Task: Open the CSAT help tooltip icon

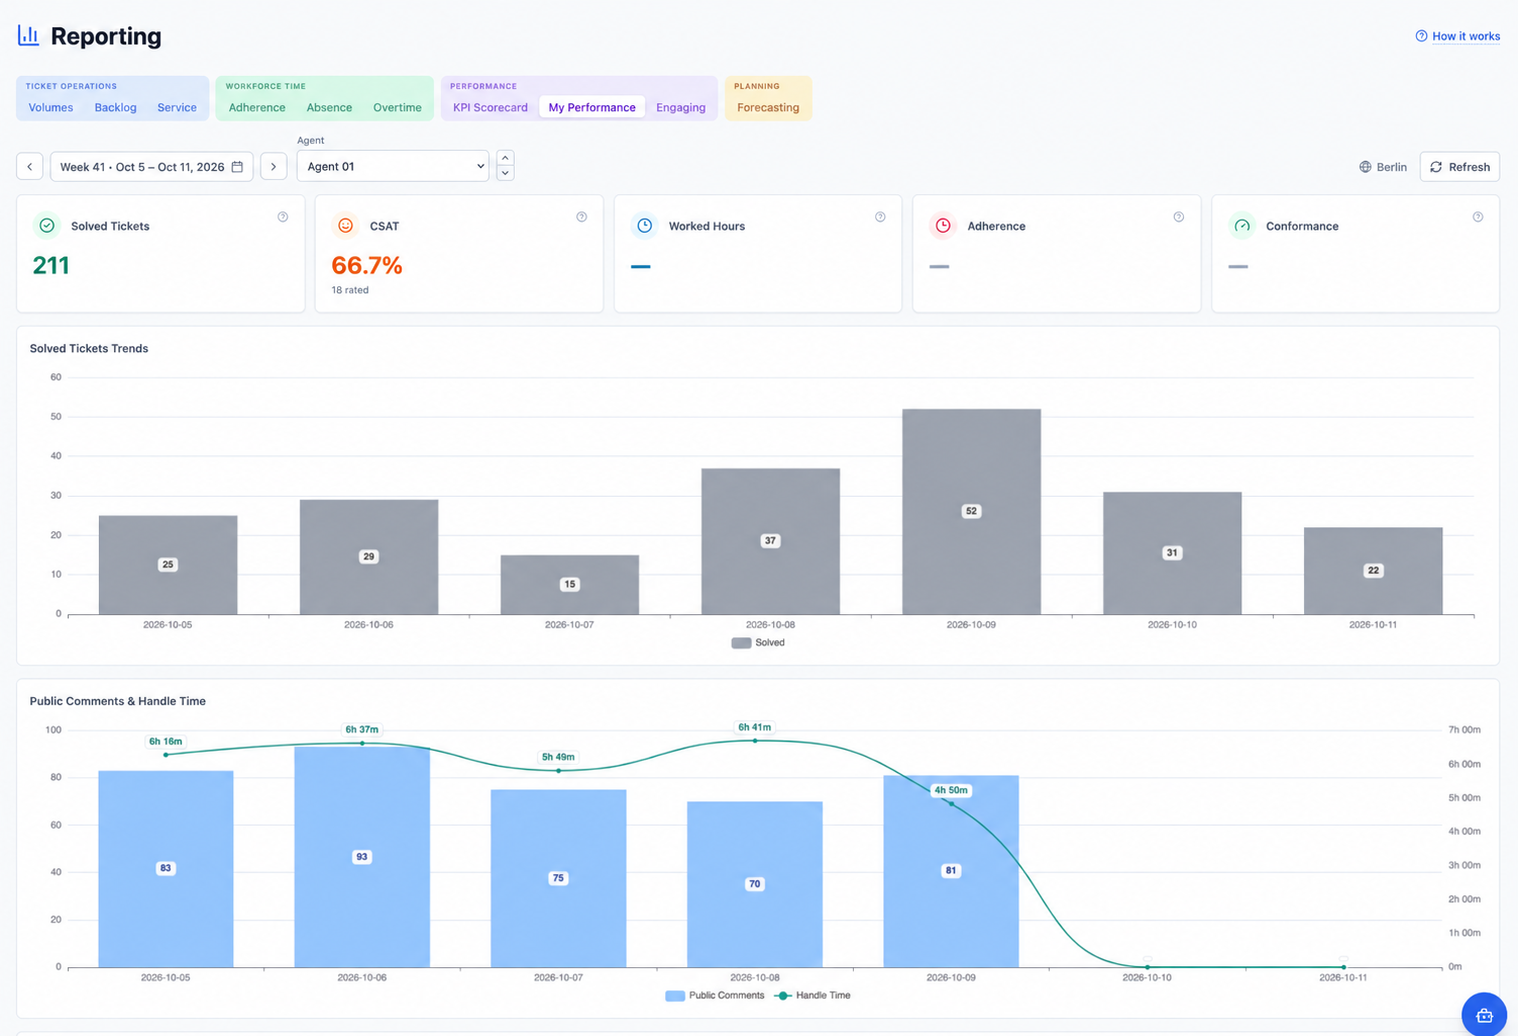Action: [x=582, y=217]
